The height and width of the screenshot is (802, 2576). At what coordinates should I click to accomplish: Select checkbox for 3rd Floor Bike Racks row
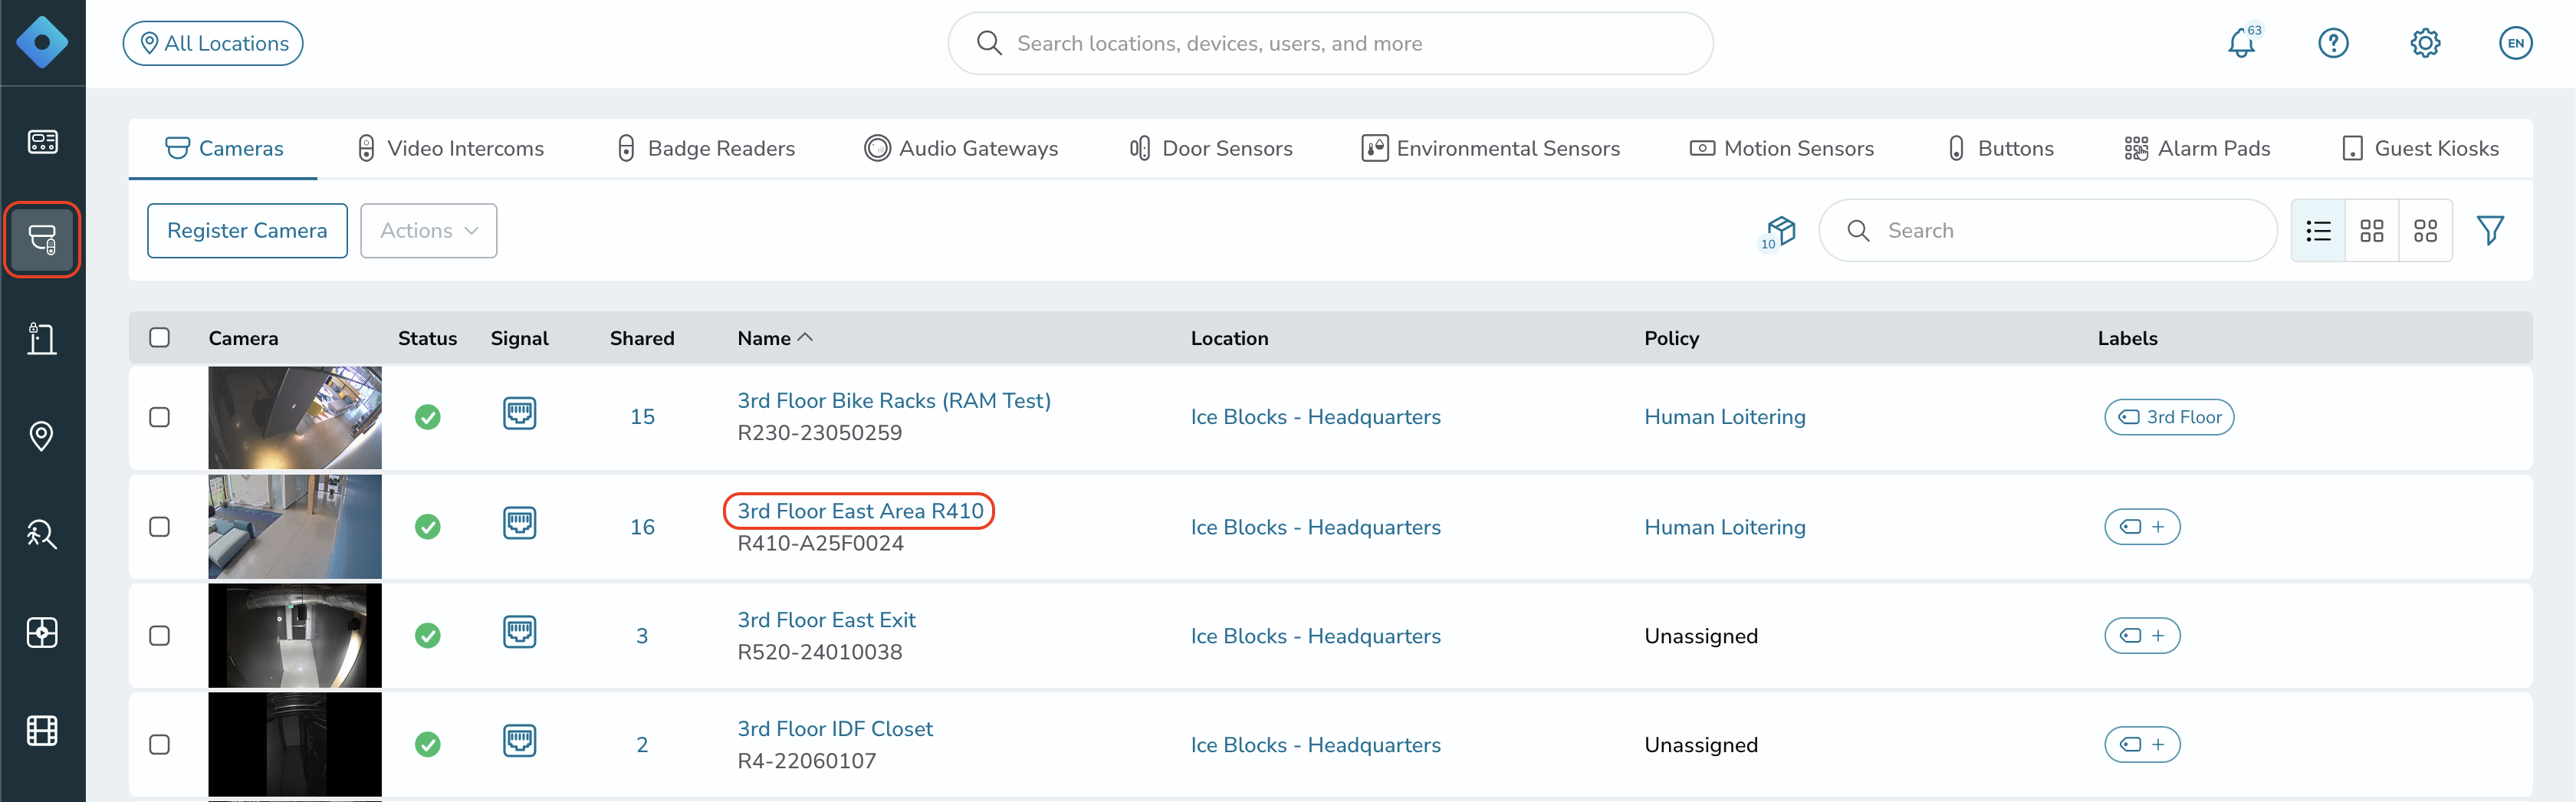[160, 417]
